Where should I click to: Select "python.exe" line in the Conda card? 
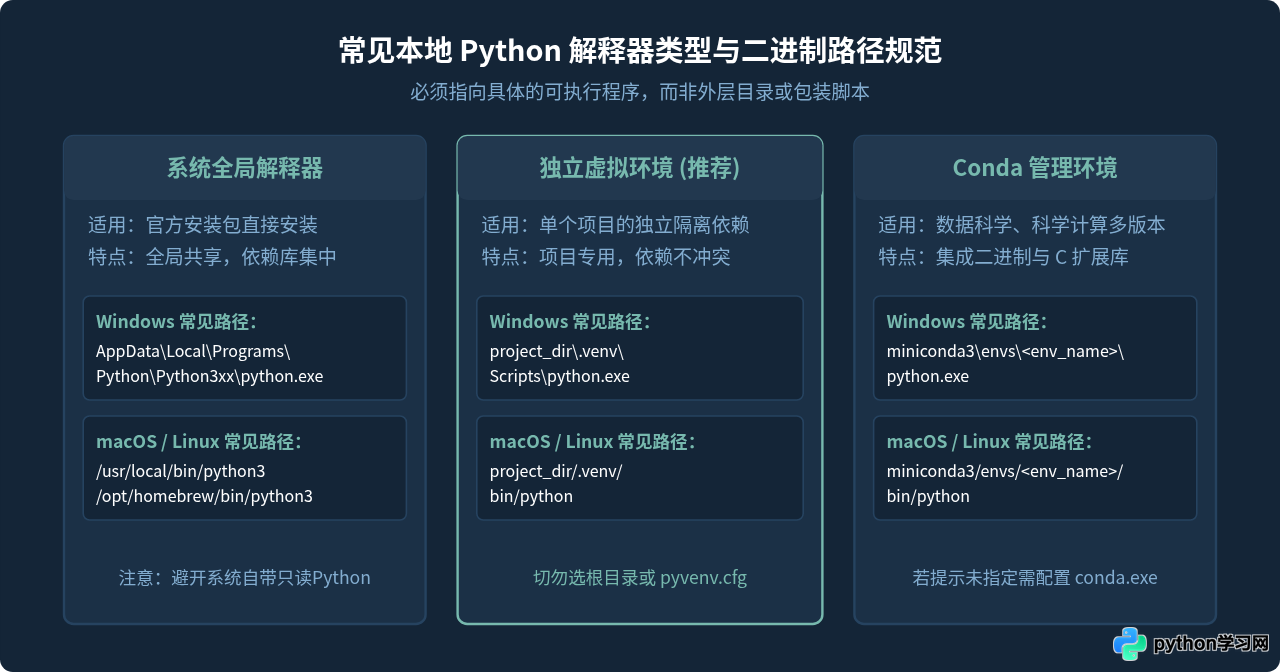[928, 377]
